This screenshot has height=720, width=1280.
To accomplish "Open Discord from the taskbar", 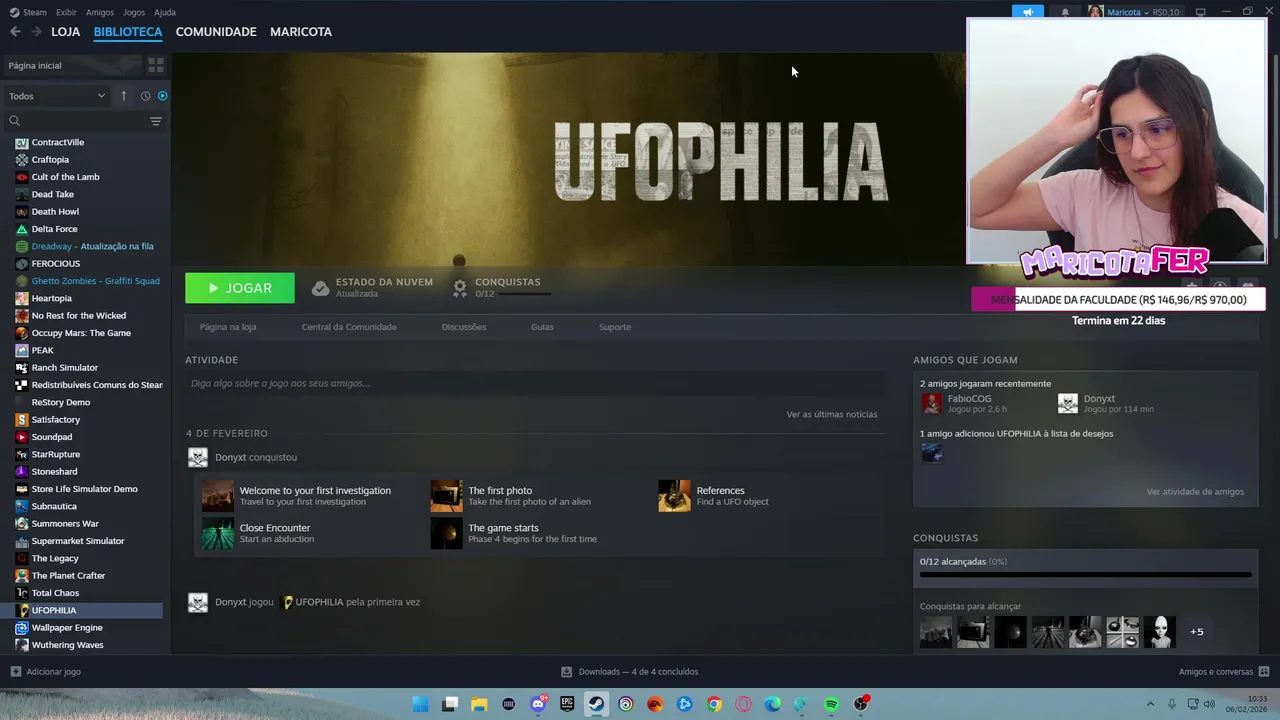I will click(x=538, y=704).
